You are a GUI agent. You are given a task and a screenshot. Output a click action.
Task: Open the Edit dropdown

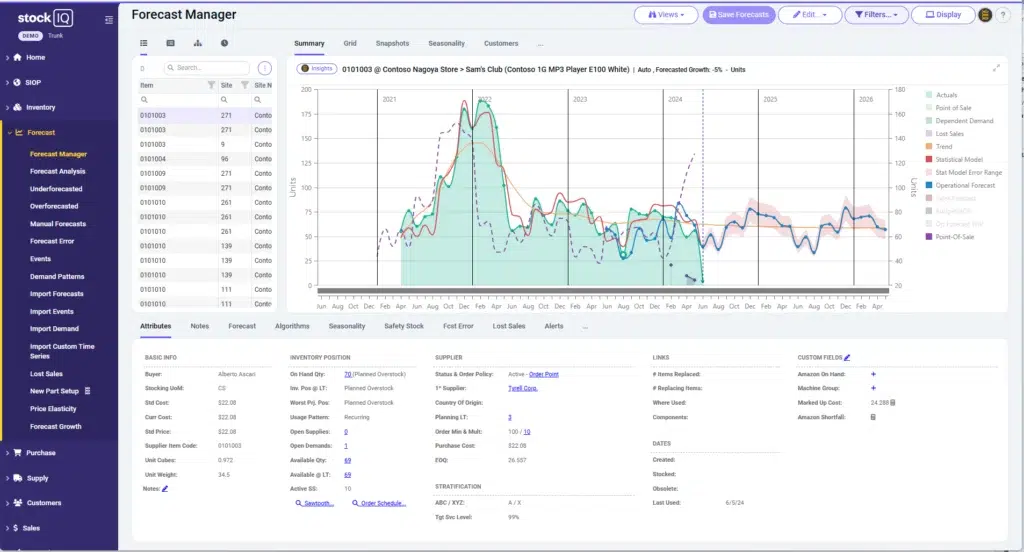[809, 15]
